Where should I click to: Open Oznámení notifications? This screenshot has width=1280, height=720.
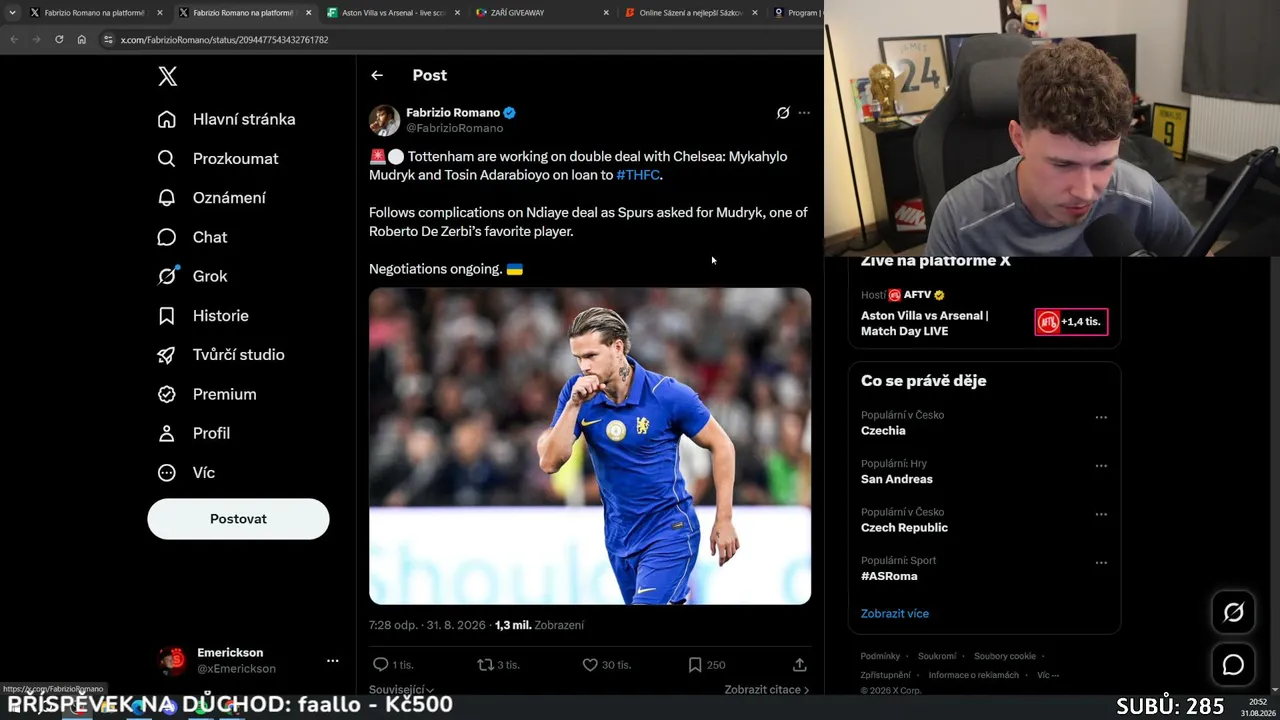coord(211,198)
